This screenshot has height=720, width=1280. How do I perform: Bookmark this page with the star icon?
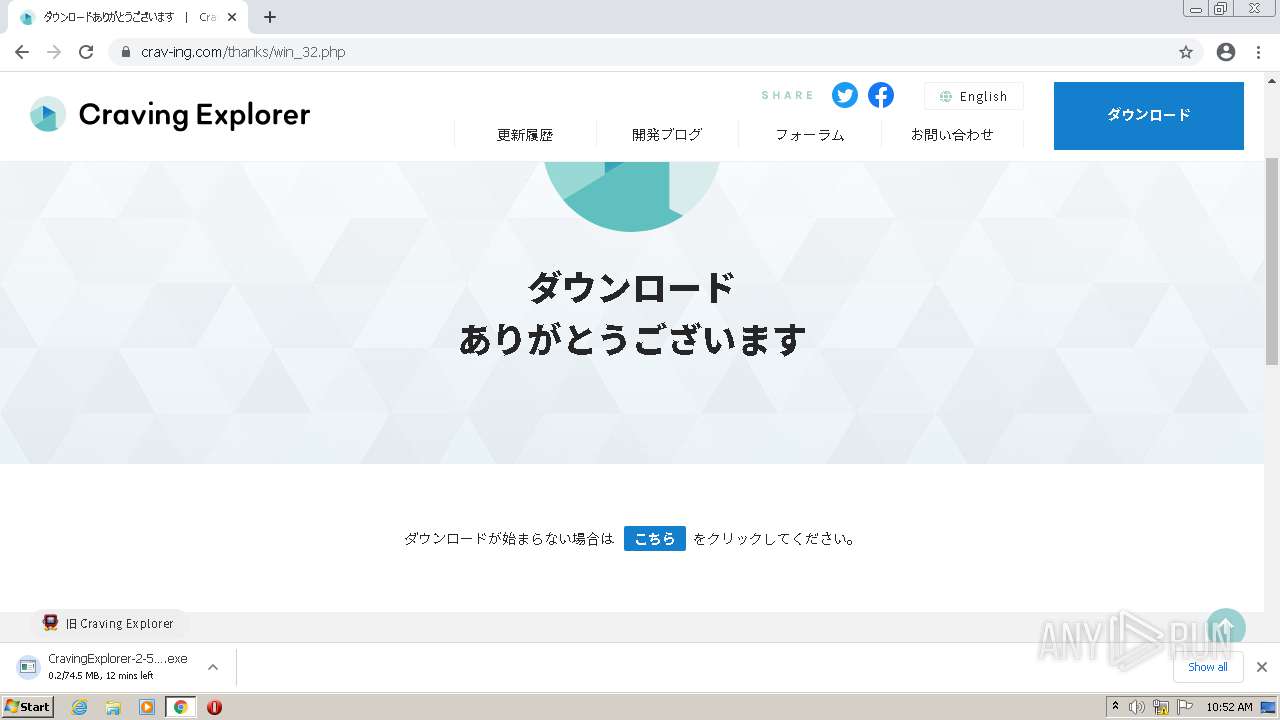click(1186, 52)
